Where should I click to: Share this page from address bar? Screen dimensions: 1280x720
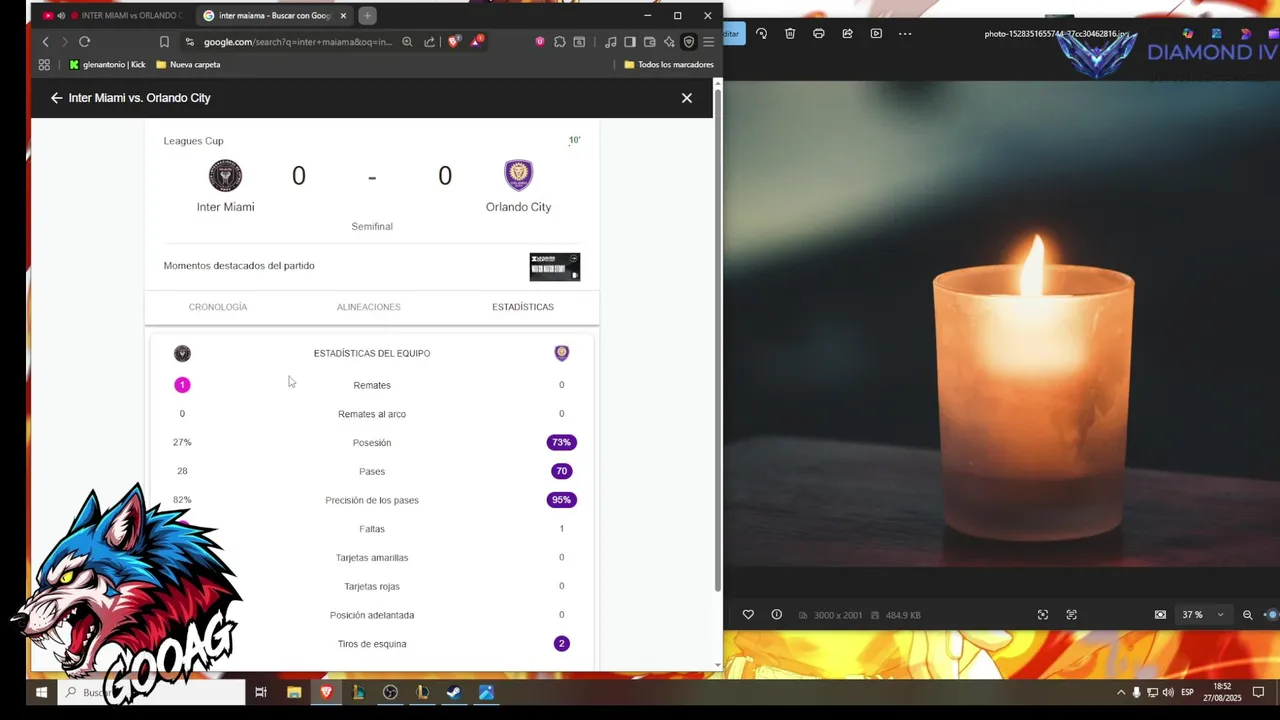pos(430,42)
